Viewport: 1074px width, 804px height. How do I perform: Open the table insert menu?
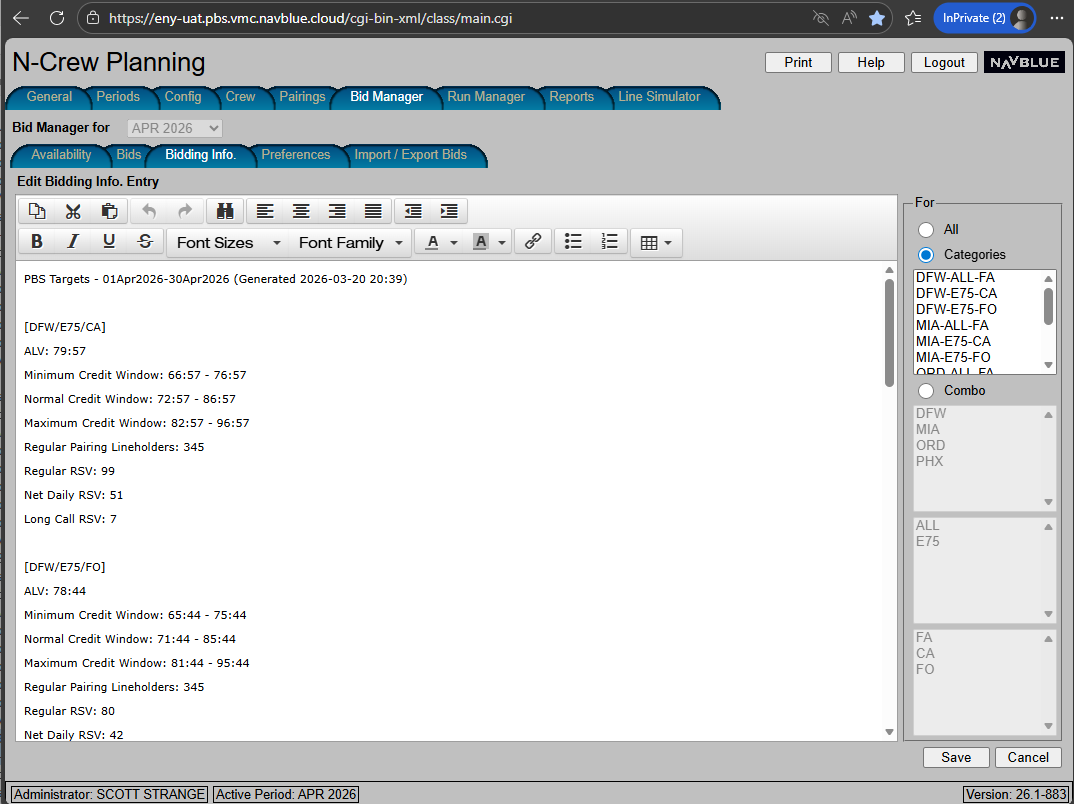point(656,243)
